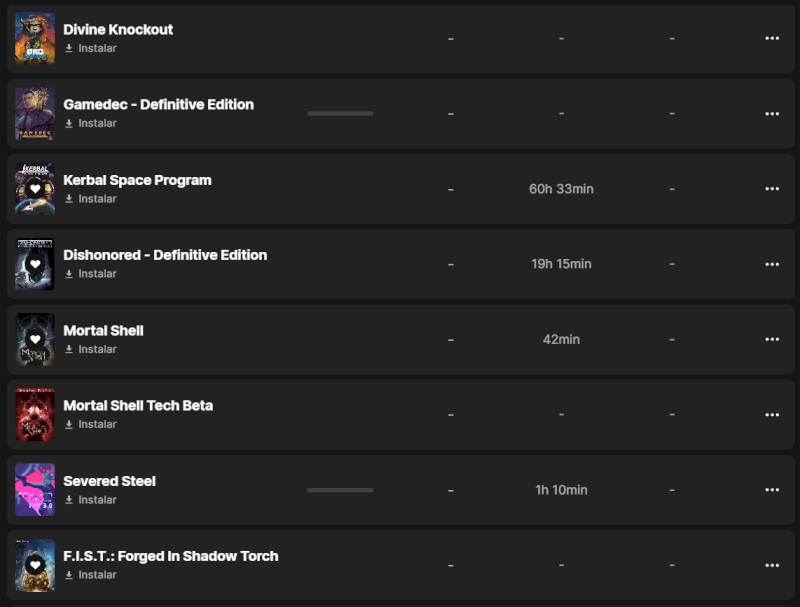Image resolution: width=800 pixels, height=607 pixels.
Task: Click the download icon under Divine Knockout
Action: 69,48
